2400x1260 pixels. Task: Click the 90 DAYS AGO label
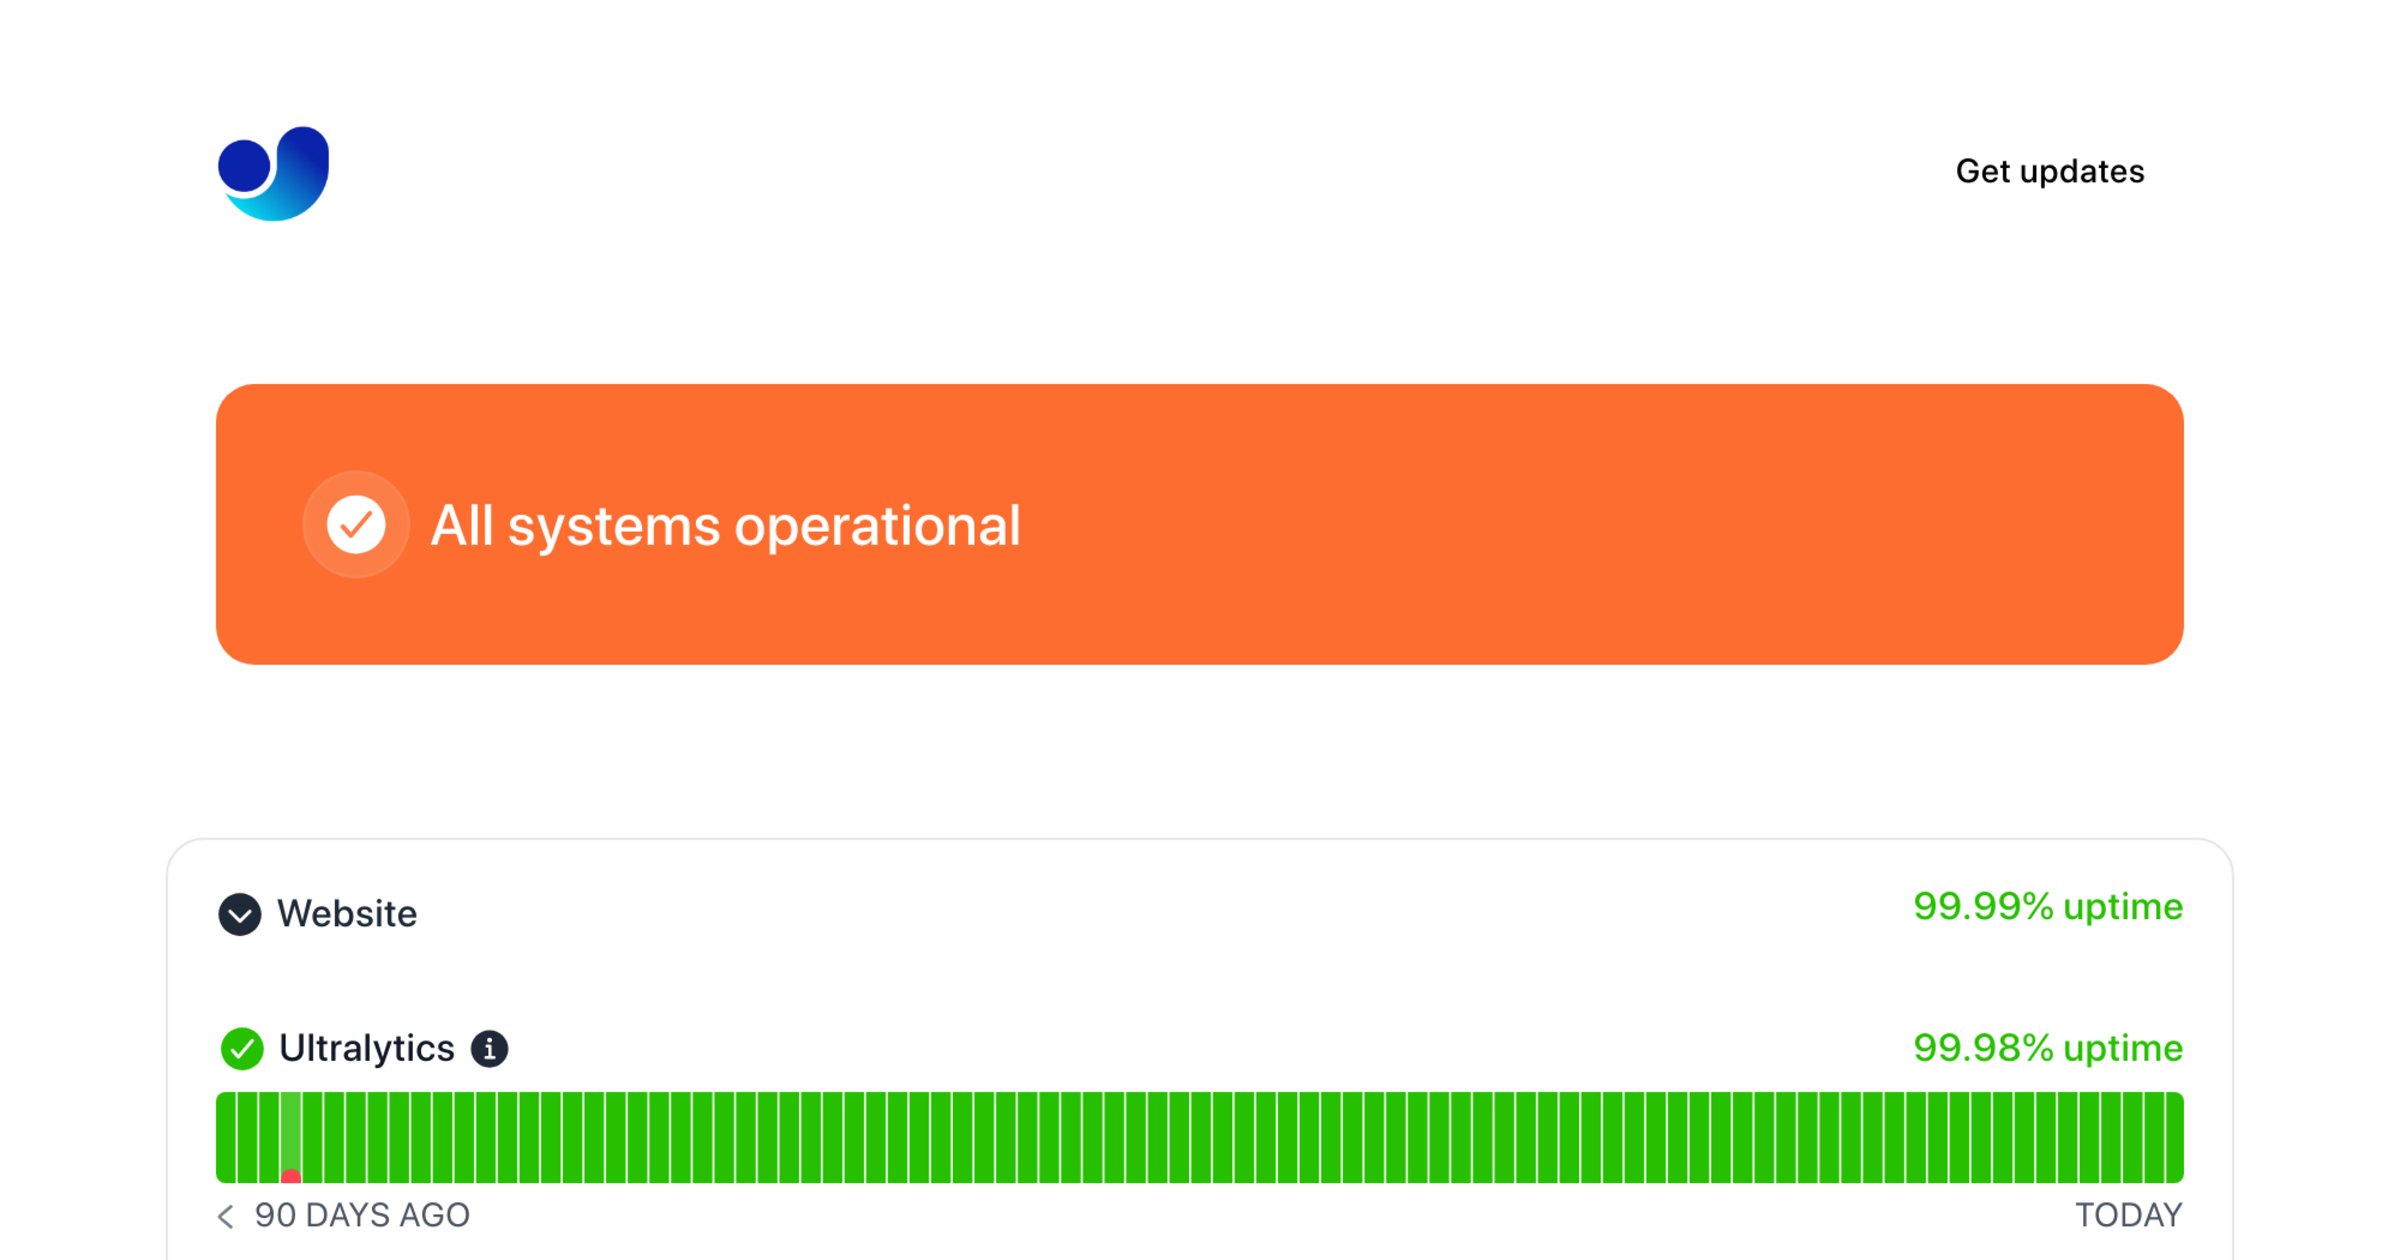coord(362,1215)
